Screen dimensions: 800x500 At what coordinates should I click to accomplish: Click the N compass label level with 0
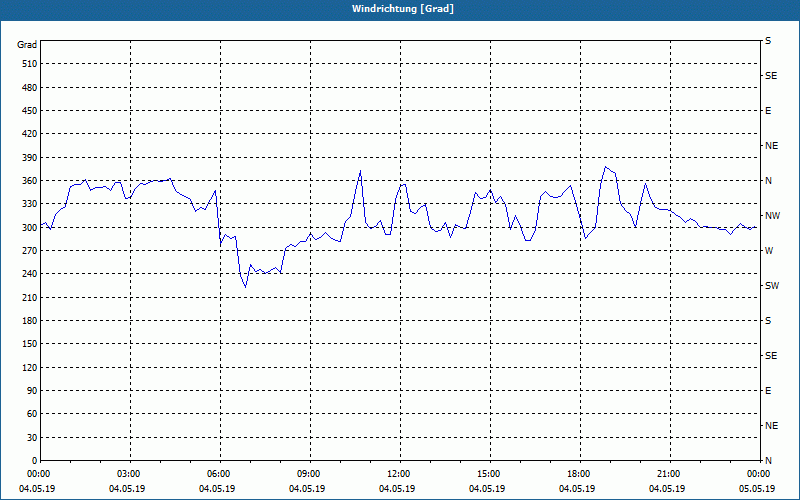pyautogui.click(x=769, y=460)
